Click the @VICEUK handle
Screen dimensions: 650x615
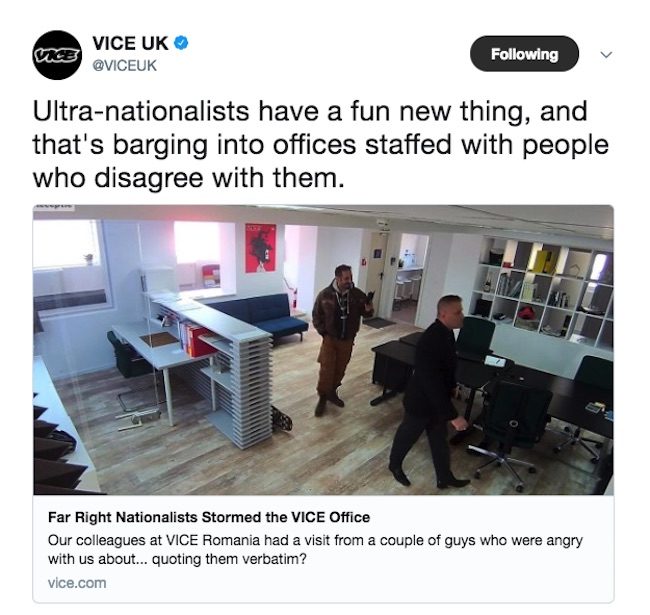tap(124, 65)
